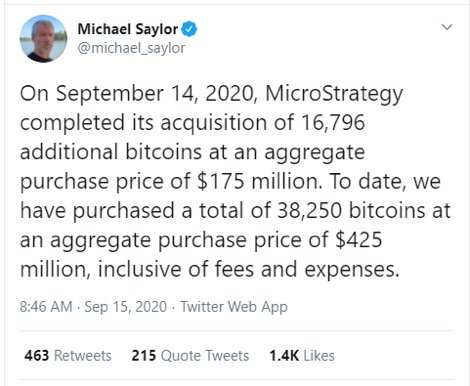The height and width of the screenshot is (386, 470).
Task: Click the $425 amount in tweet
Action: (x=359, y=240)
